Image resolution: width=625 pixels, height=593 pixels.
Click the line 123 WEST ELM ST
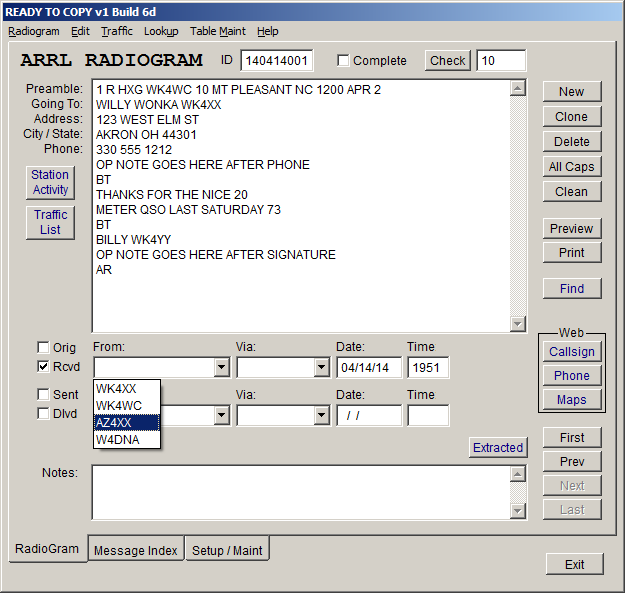147,120
